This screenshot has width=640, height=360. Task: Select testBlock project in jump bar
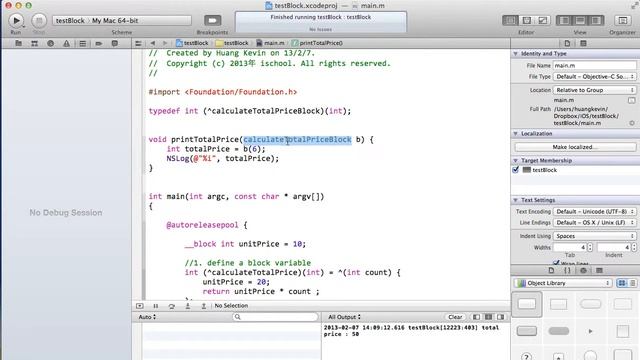(192, 43)
